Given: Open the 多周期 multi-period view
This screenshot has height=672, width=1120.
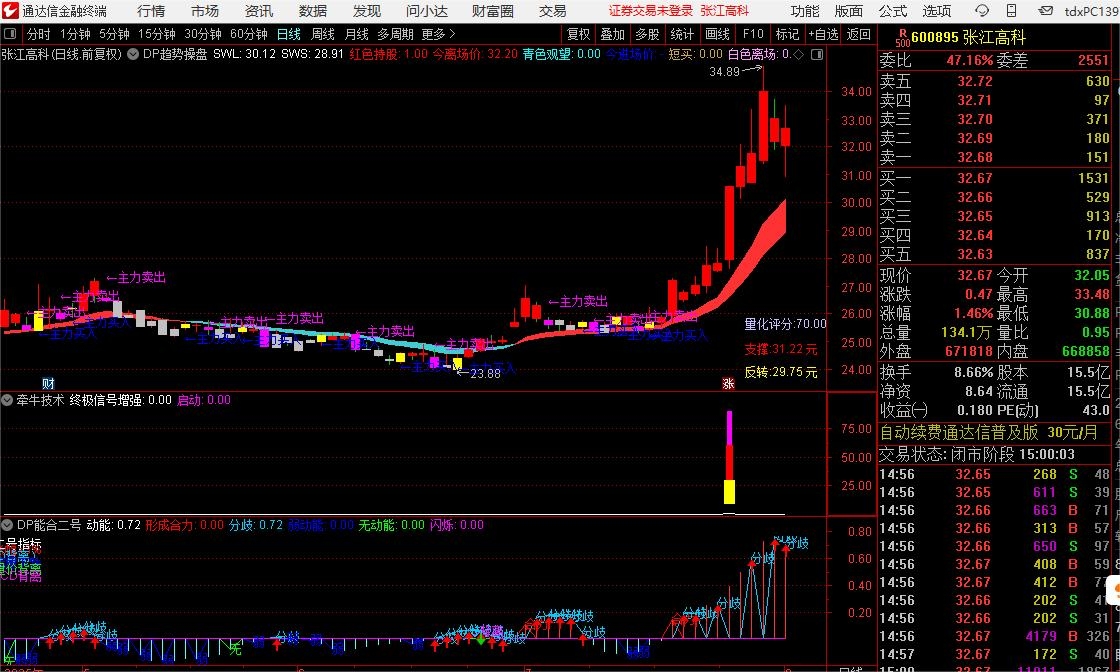Looking at the screenshot, I should (x=396, y=34).
